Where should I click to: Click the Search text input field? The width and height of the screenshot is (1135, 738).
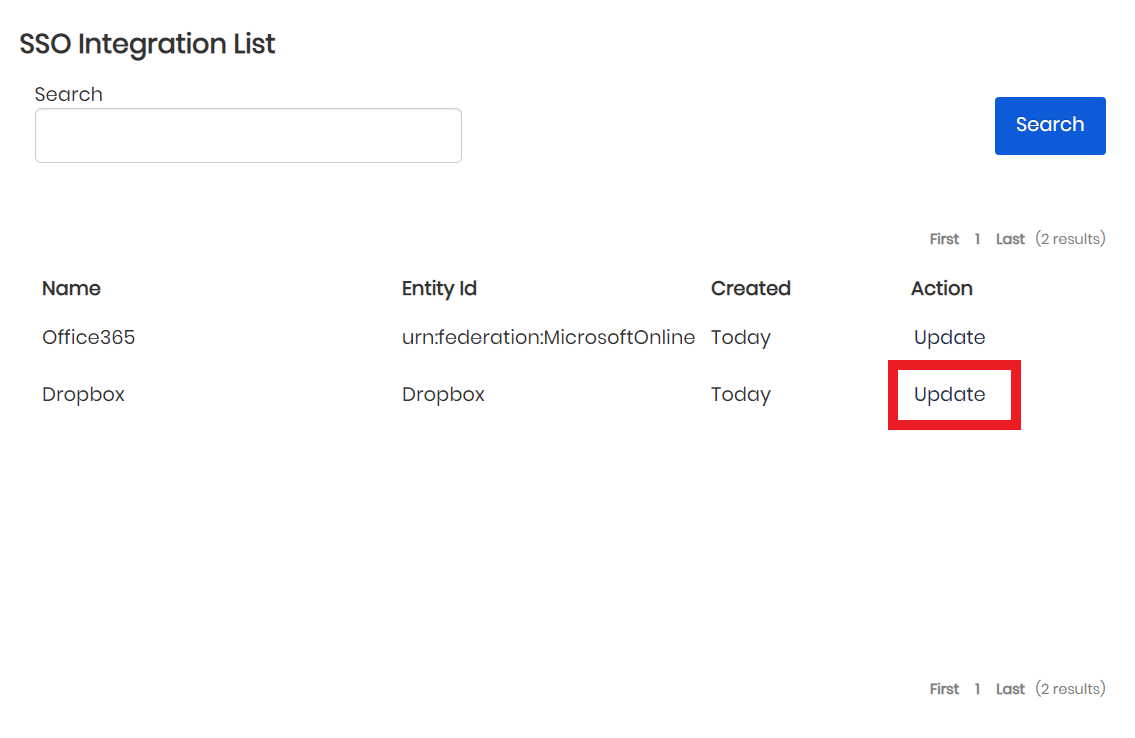(248, 136)
